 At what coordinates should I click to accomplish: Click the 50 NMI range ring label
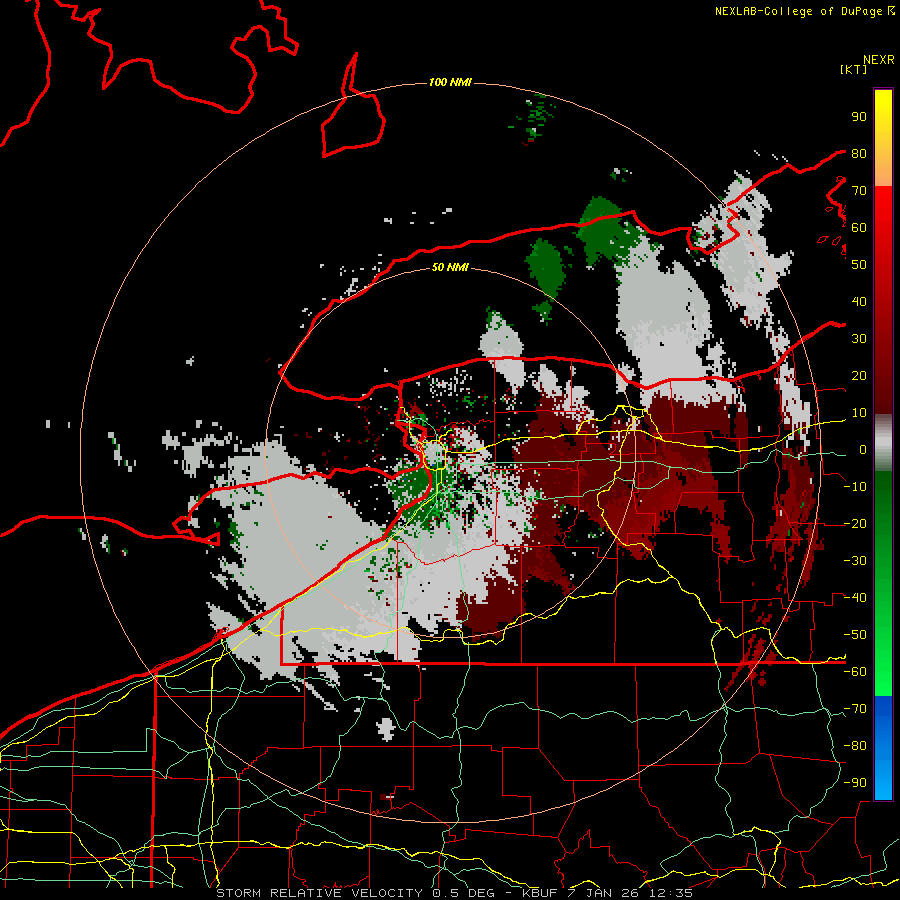(x=450, y=267)
